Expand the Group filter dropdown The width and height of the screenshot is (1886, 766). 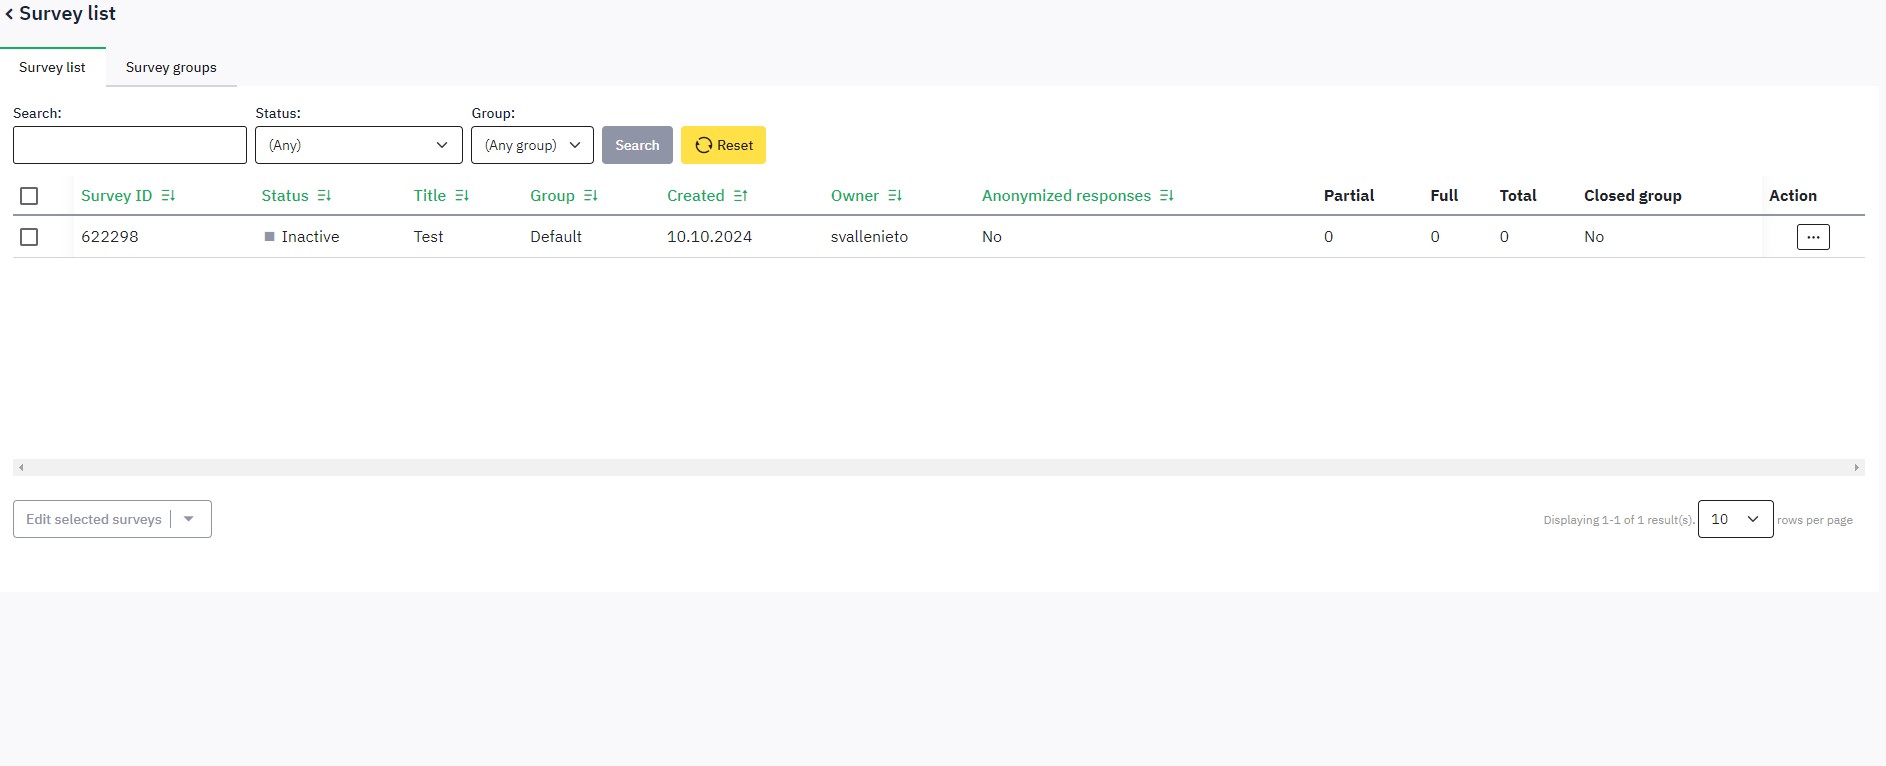(532, 145)
